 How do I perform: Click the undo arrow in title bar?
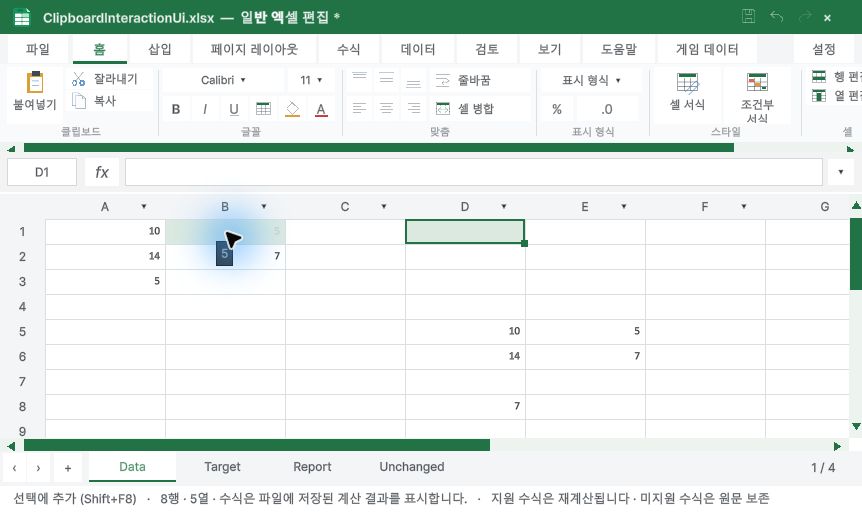(777, 16)
